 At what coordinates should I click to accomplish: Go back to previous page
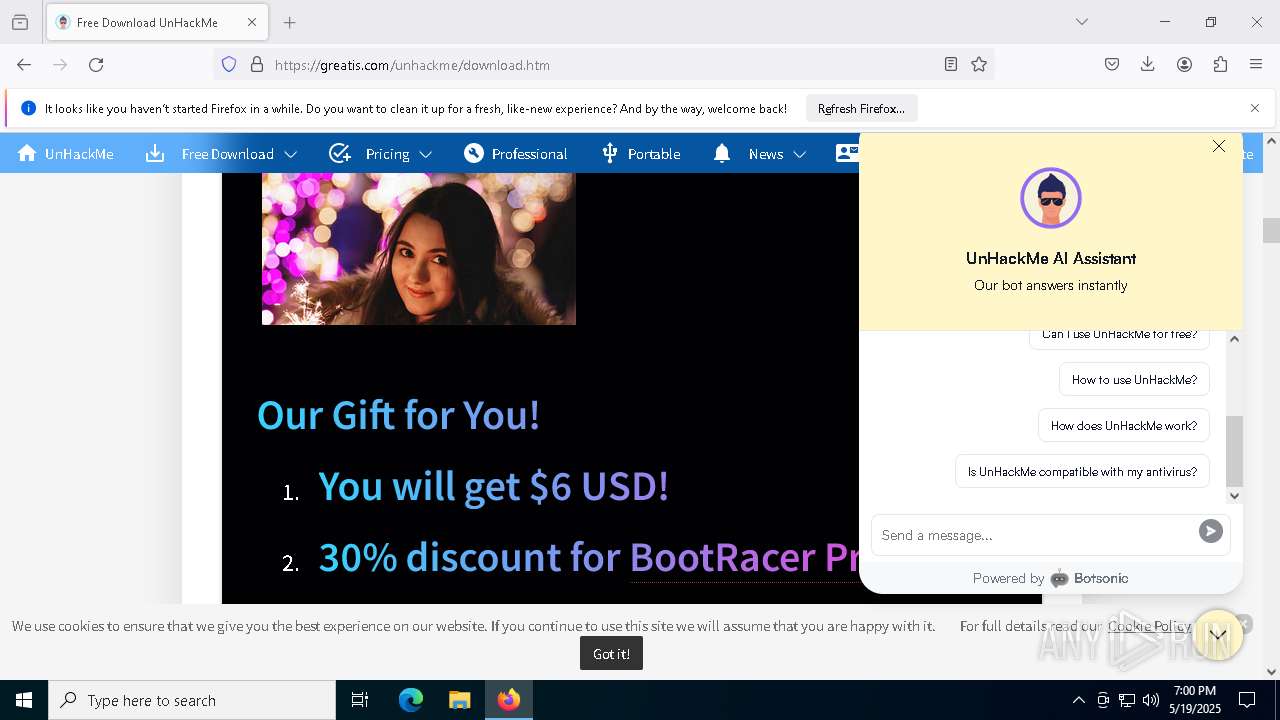coord(24,64)
